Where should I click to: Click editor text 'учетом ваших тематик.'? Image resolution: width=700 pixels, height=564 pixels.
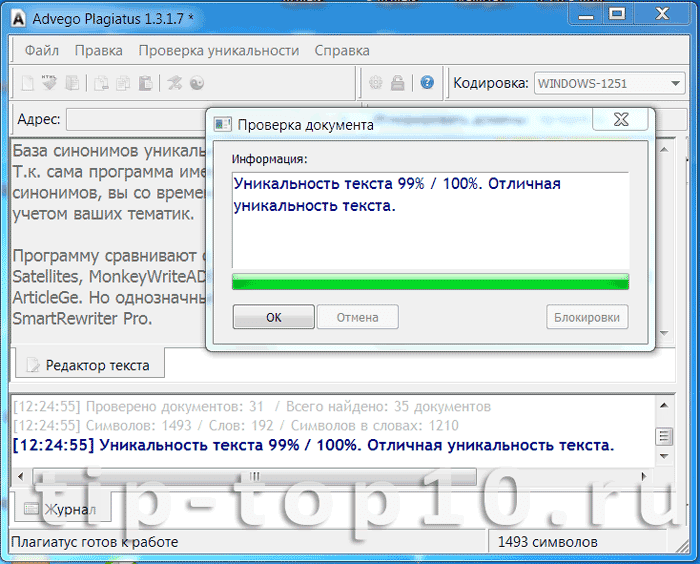tap(103, 214)
